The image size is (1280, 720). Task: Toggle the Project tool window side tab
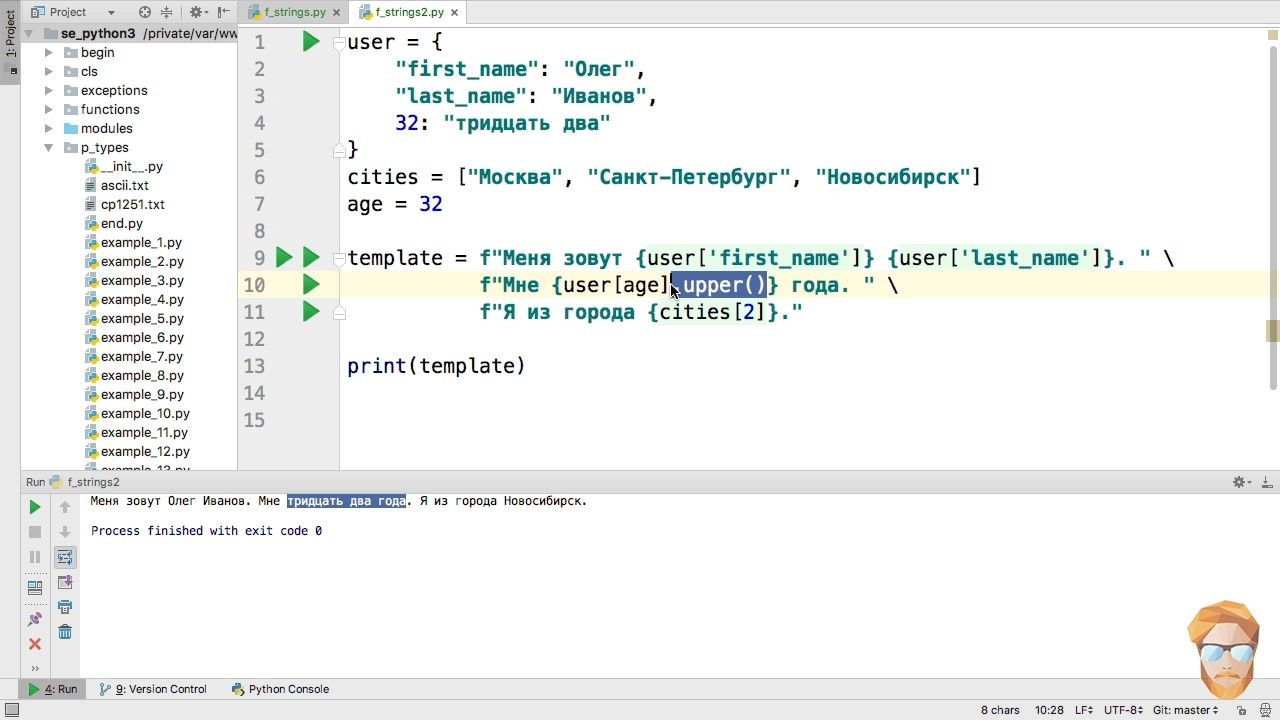(10, 40)
